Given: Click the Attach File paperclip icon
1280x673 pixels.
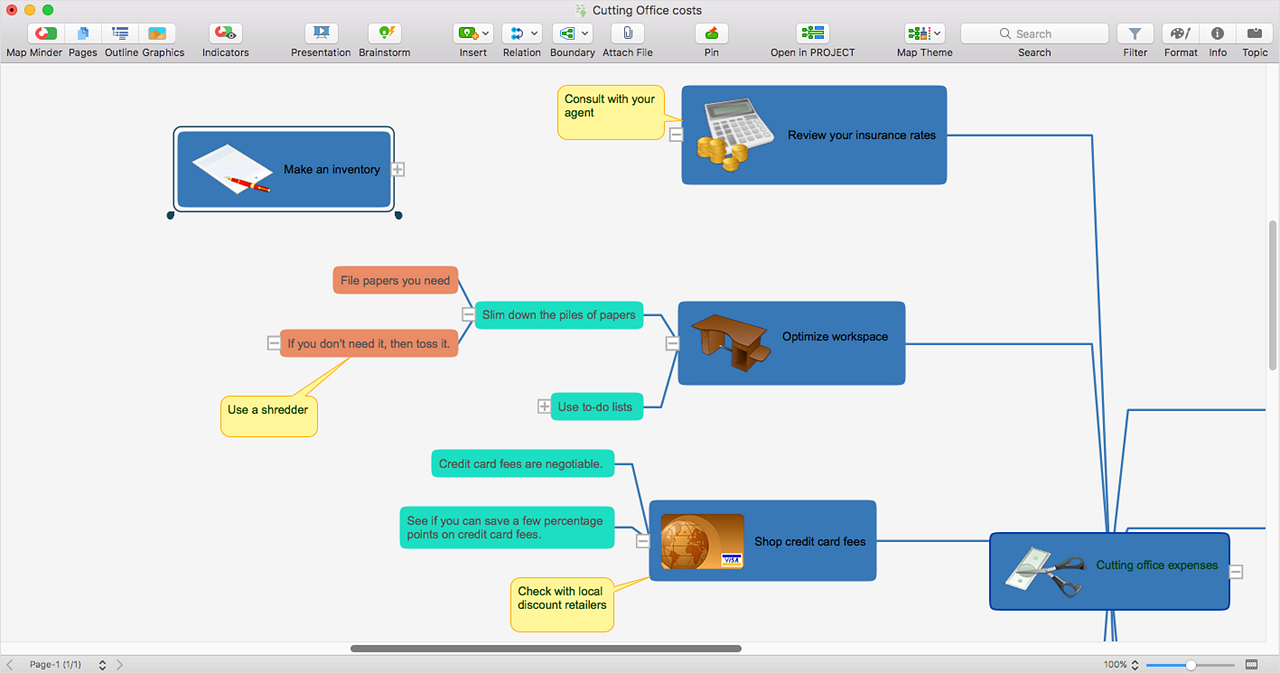Looking at the screenshot, I should click(x=627, y=34).
